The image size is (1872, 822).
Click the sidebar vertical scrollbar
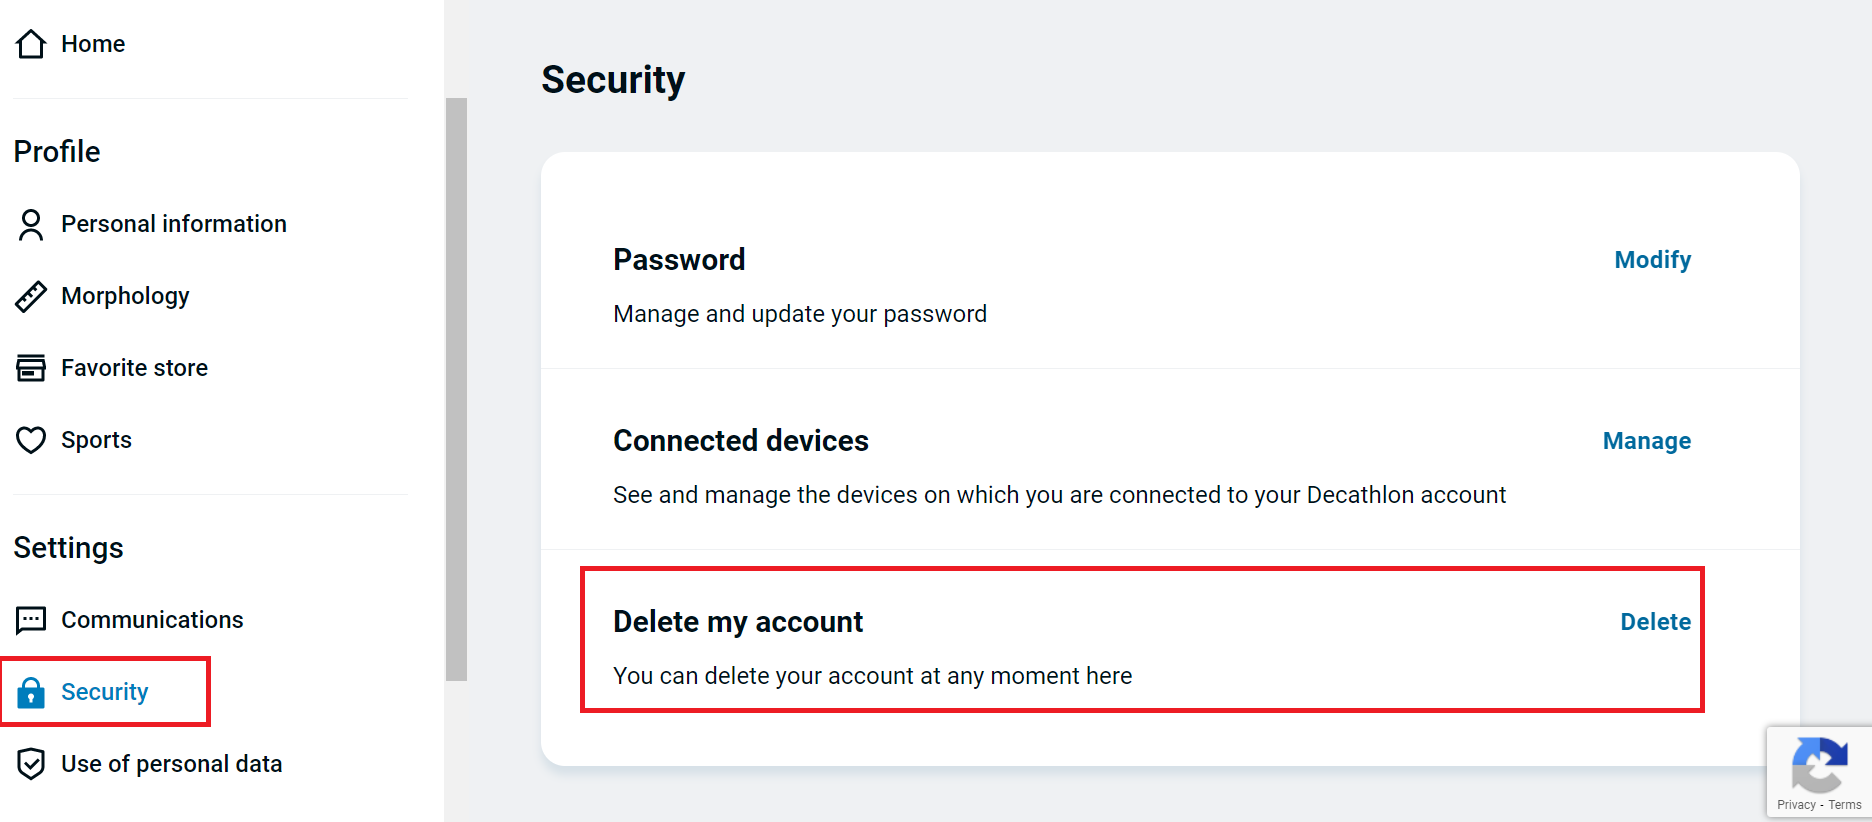click(456, 390)
